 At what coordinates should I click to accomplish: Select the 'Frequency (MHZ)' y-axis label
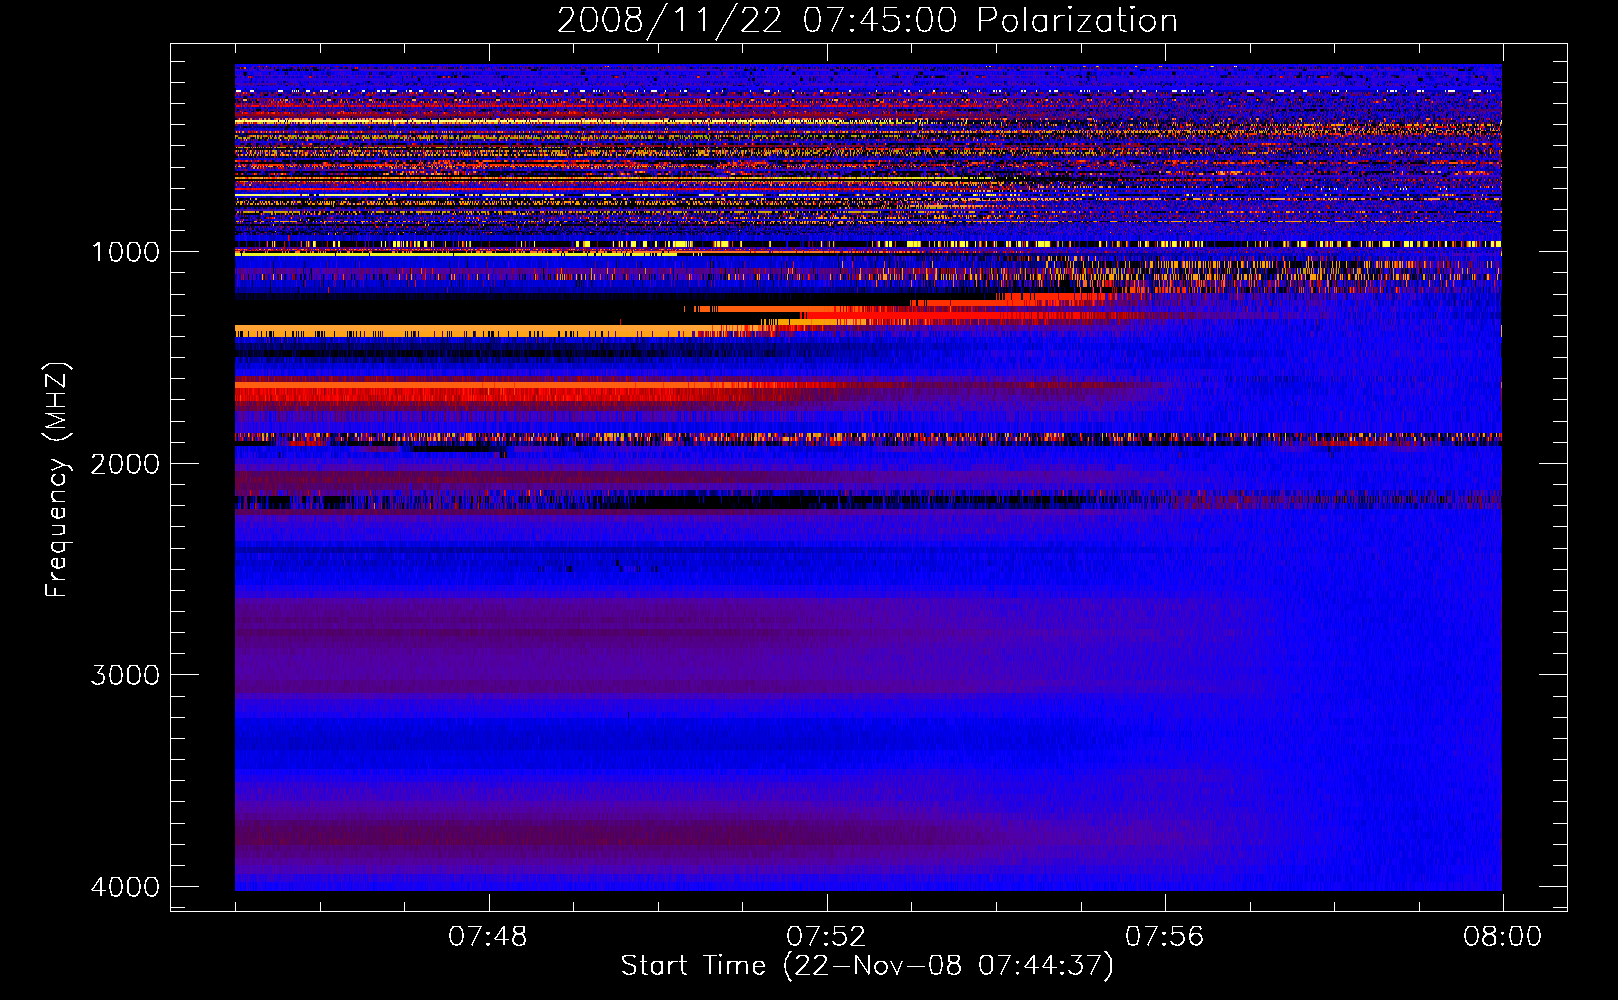[x=57, y=480]
